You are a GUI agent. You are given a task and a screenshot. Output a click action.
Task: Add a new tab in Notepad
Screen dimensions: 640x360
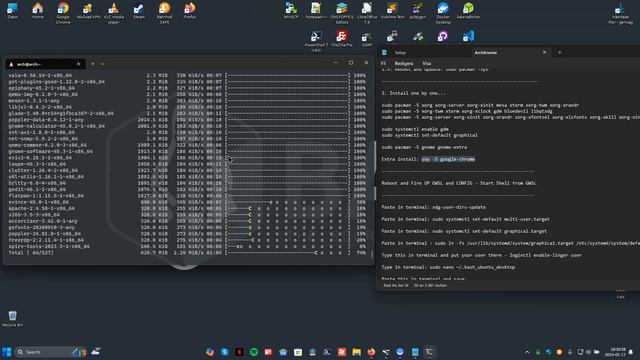pyautogui.click(x=560, y=52)
